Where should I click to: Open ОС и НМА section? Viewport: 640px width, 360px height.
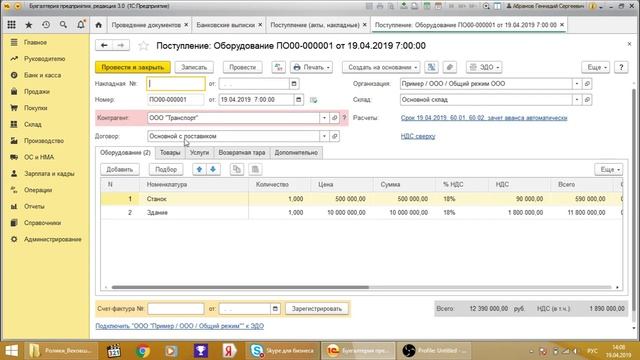(39, 157)
